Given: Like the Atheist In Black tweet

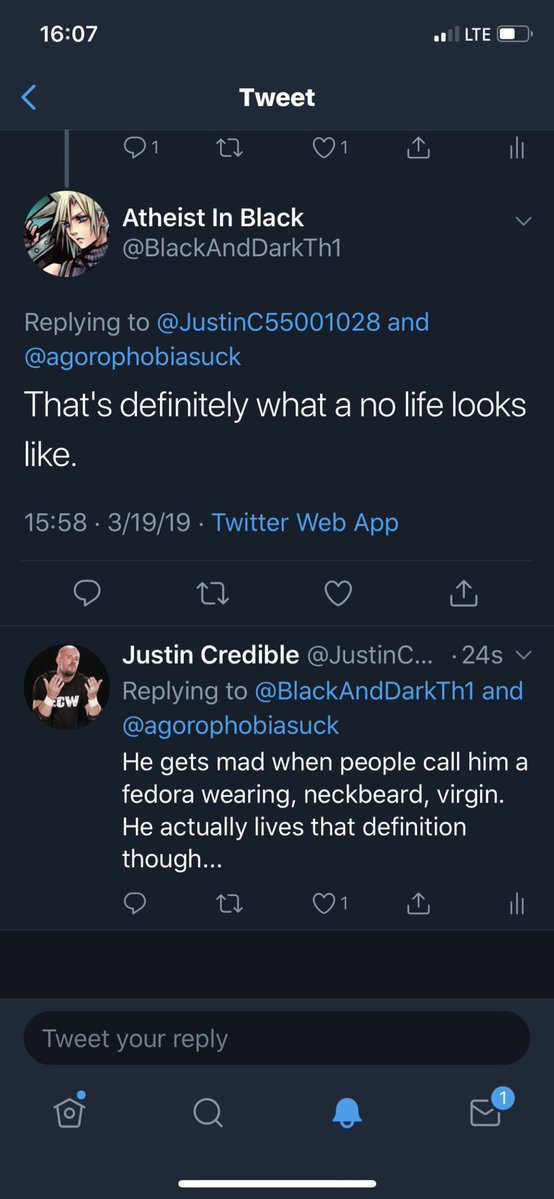Looking at the screenshot, I should tap(338, 593).
